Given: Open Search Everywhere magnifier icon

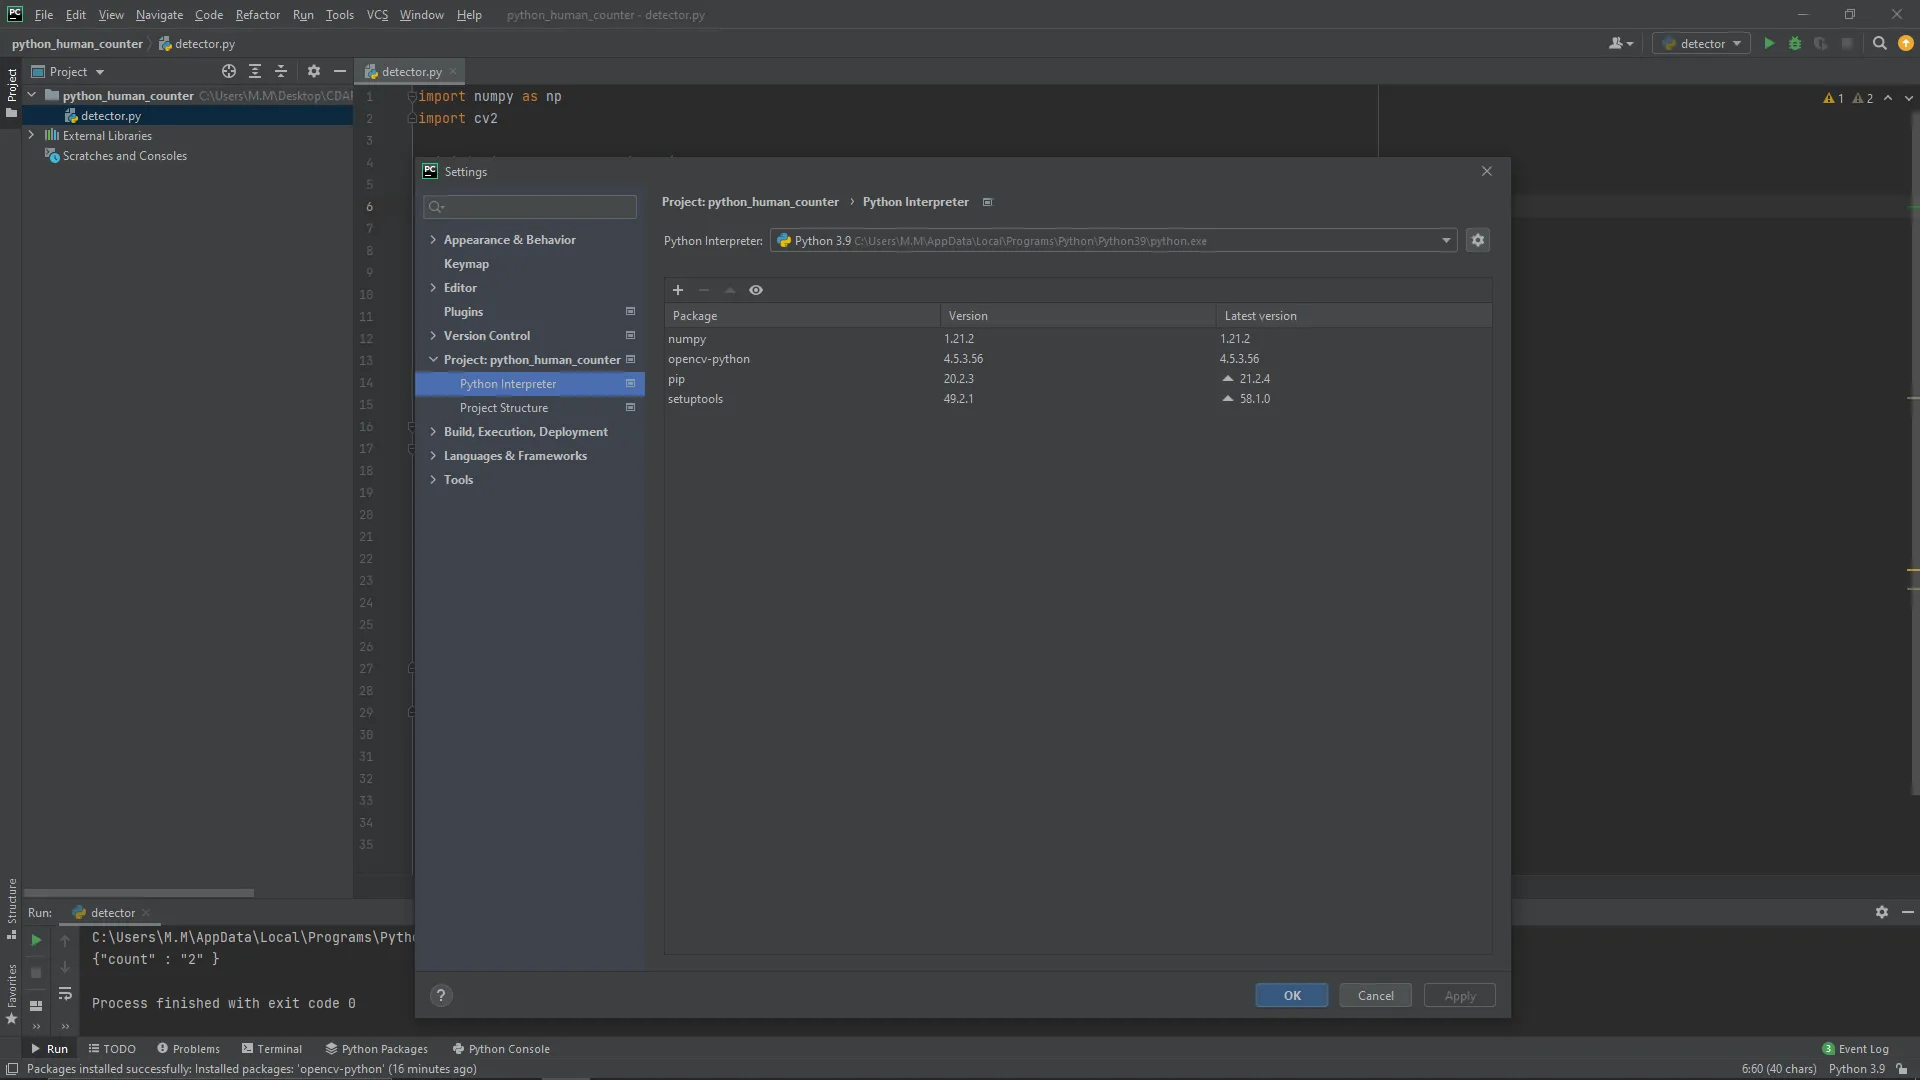Looking at the screenshot, I should [1879, 43].
